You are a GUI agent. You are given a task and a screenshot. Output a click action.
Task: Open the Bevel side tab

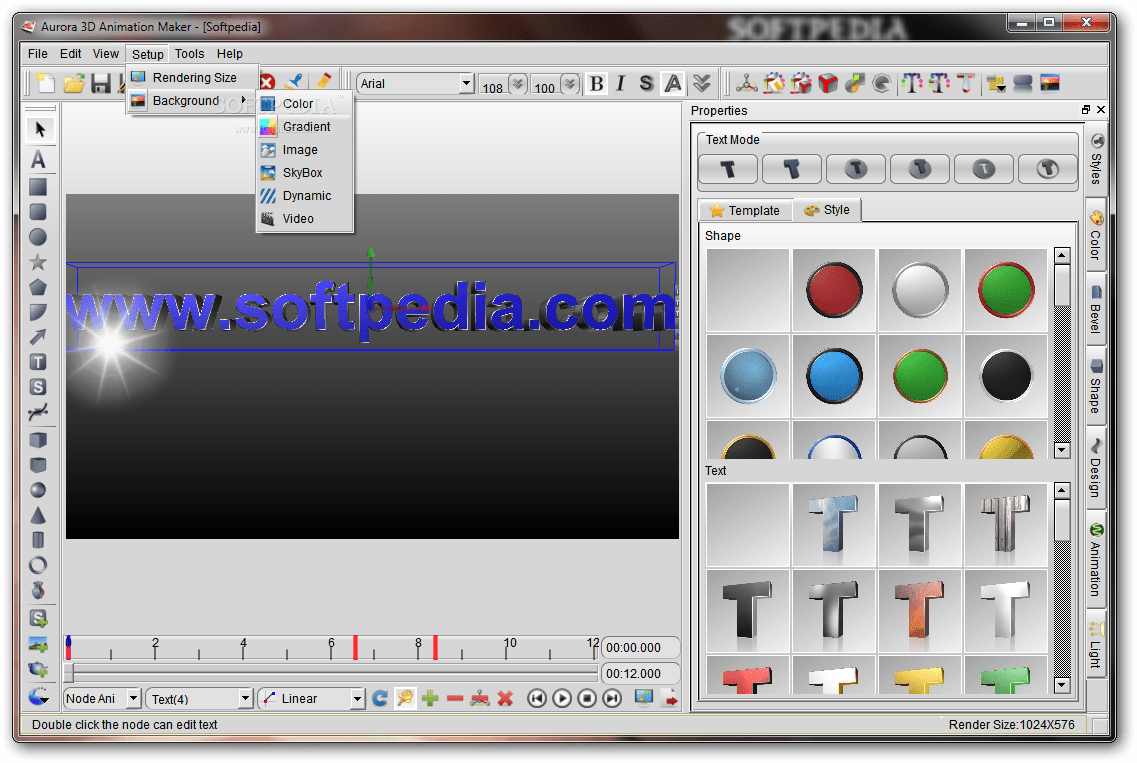coord(1096,308)
